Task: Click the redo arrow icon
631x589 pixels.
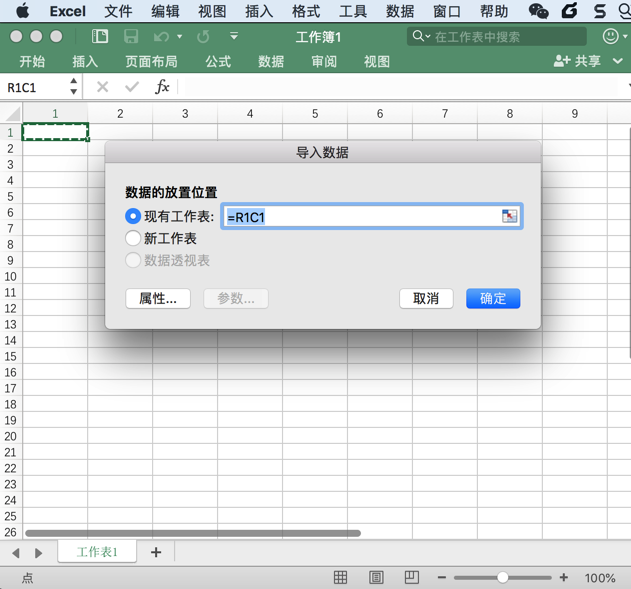Action: (x=203, y=37)
